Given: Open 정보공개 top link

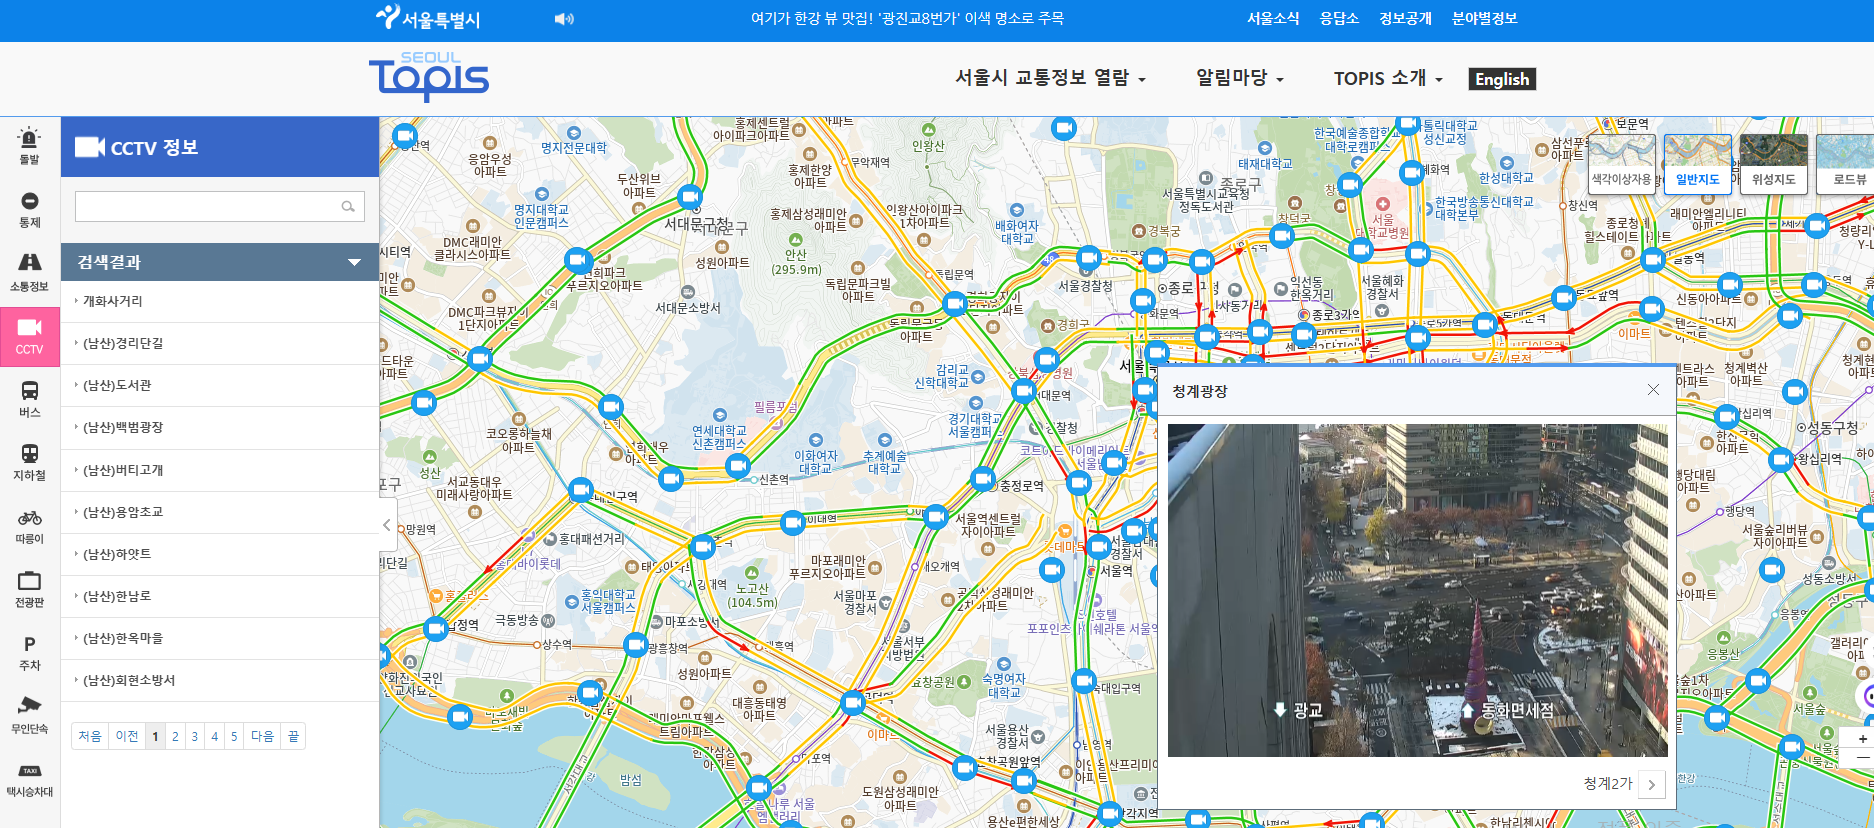Looking at the screenshot, I should point(1405,18).
